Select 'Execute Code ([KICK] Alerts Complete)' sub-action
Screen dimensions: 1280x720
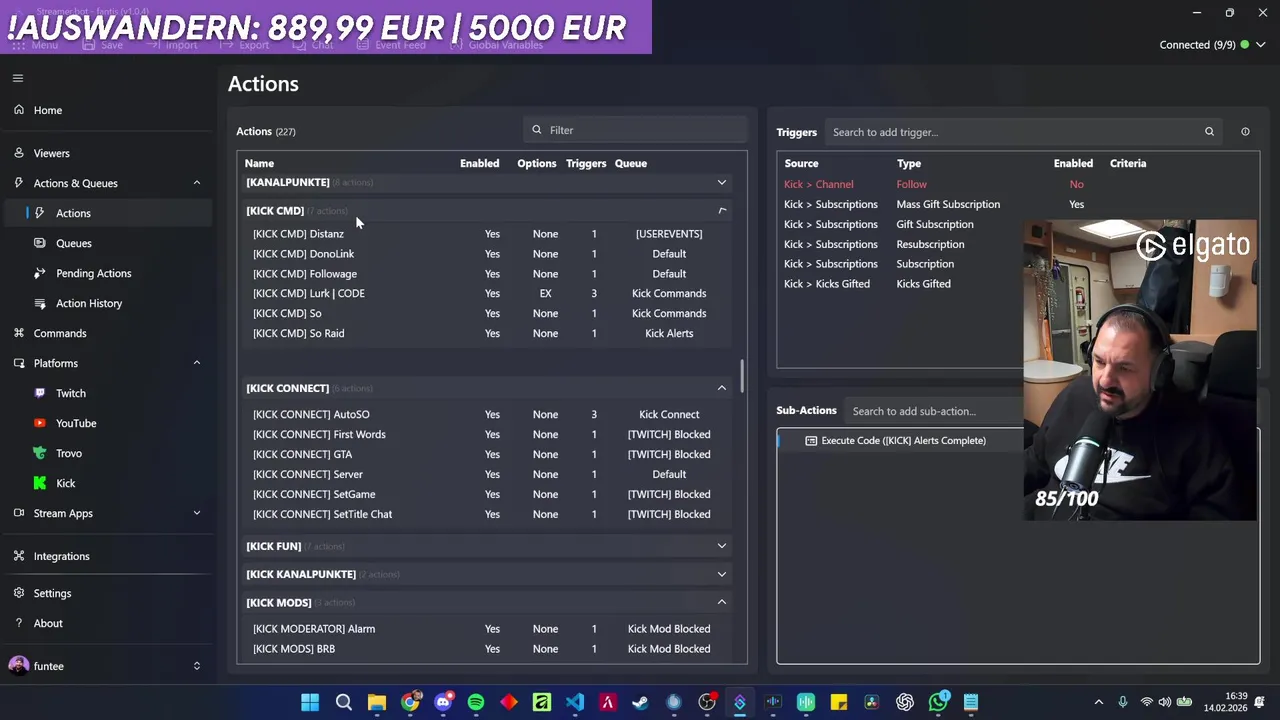click(x=903, y=440)
